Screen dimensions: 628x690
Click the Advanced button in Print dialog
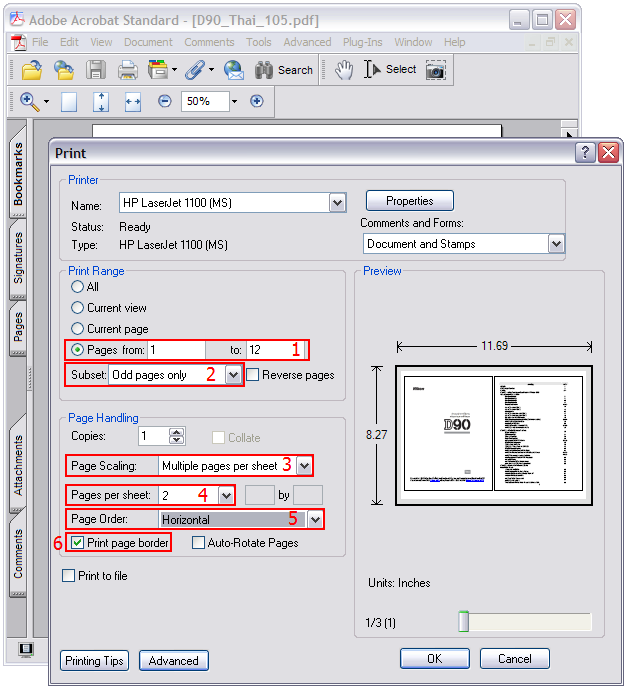click(174, 661)
